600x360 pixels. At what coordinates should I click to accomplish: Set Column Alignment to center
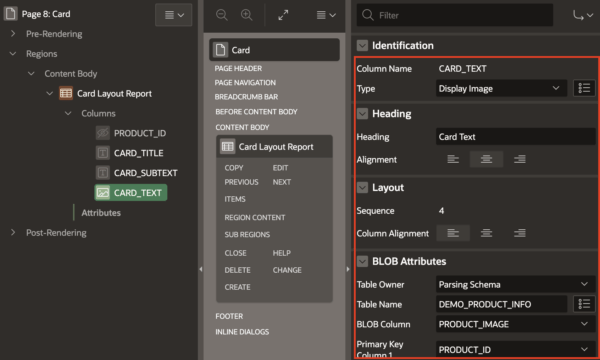486,233
